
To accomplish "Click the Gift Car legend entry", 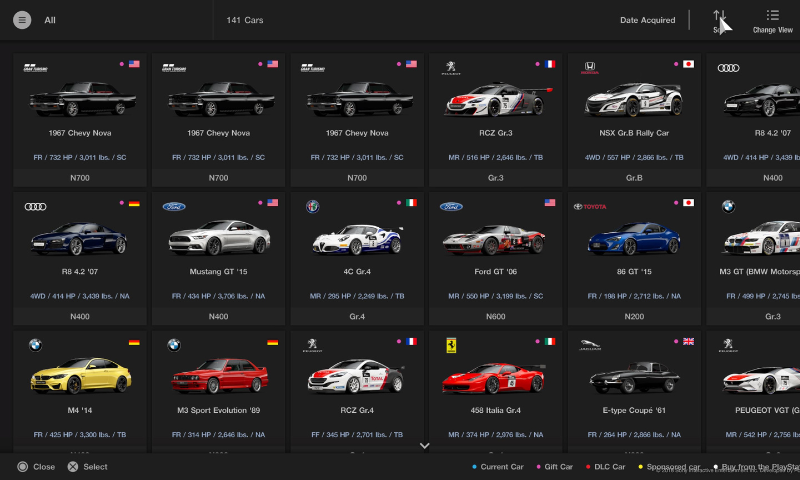I will point(555,467).
